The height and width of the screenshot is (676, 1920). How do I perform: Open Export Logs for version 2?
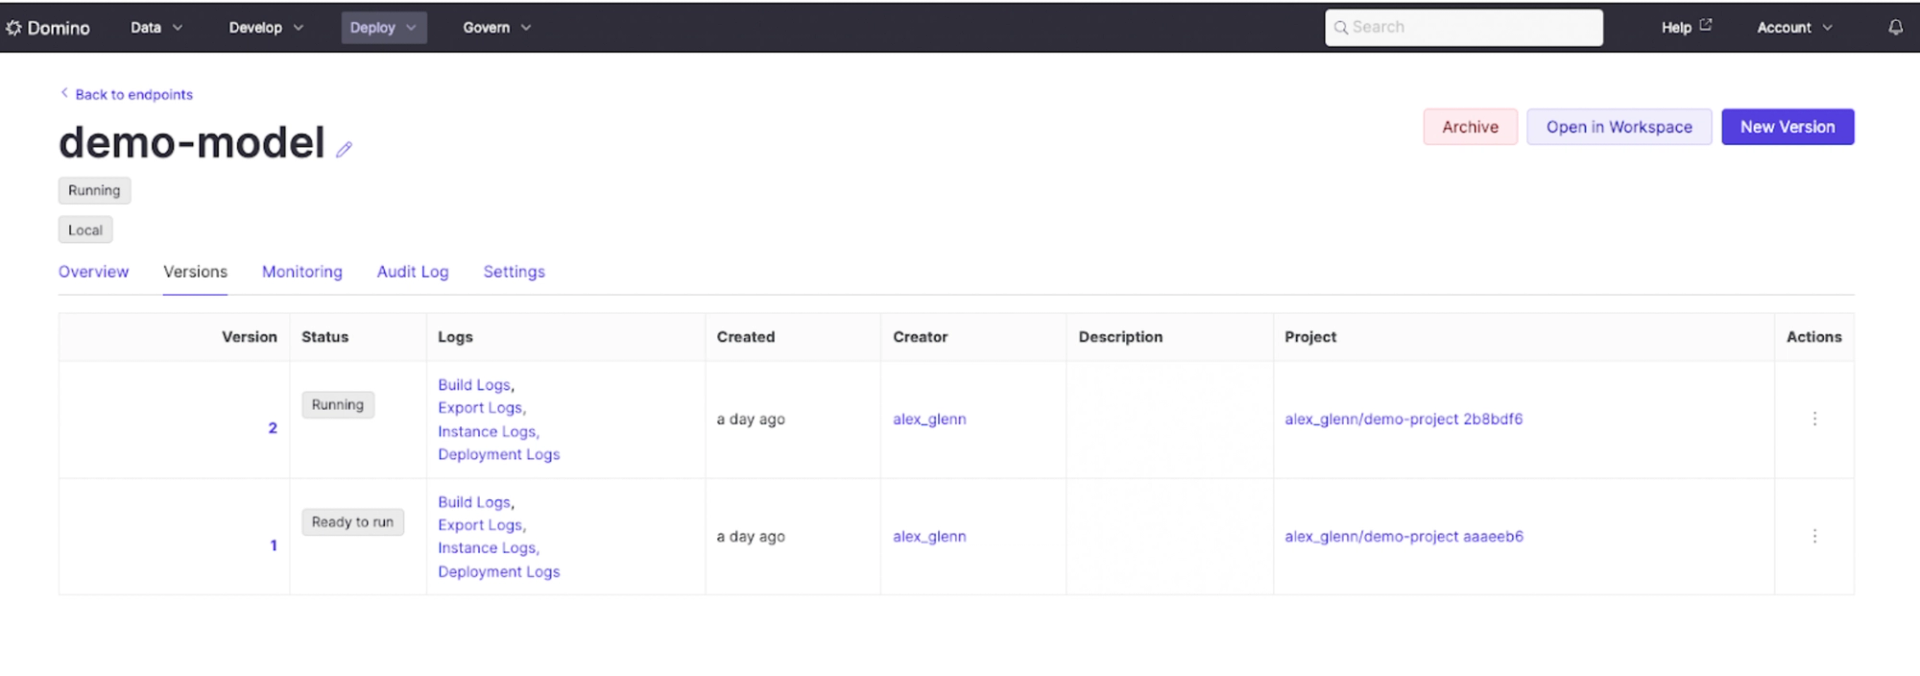pyautogui.click(x=480, y=408)
